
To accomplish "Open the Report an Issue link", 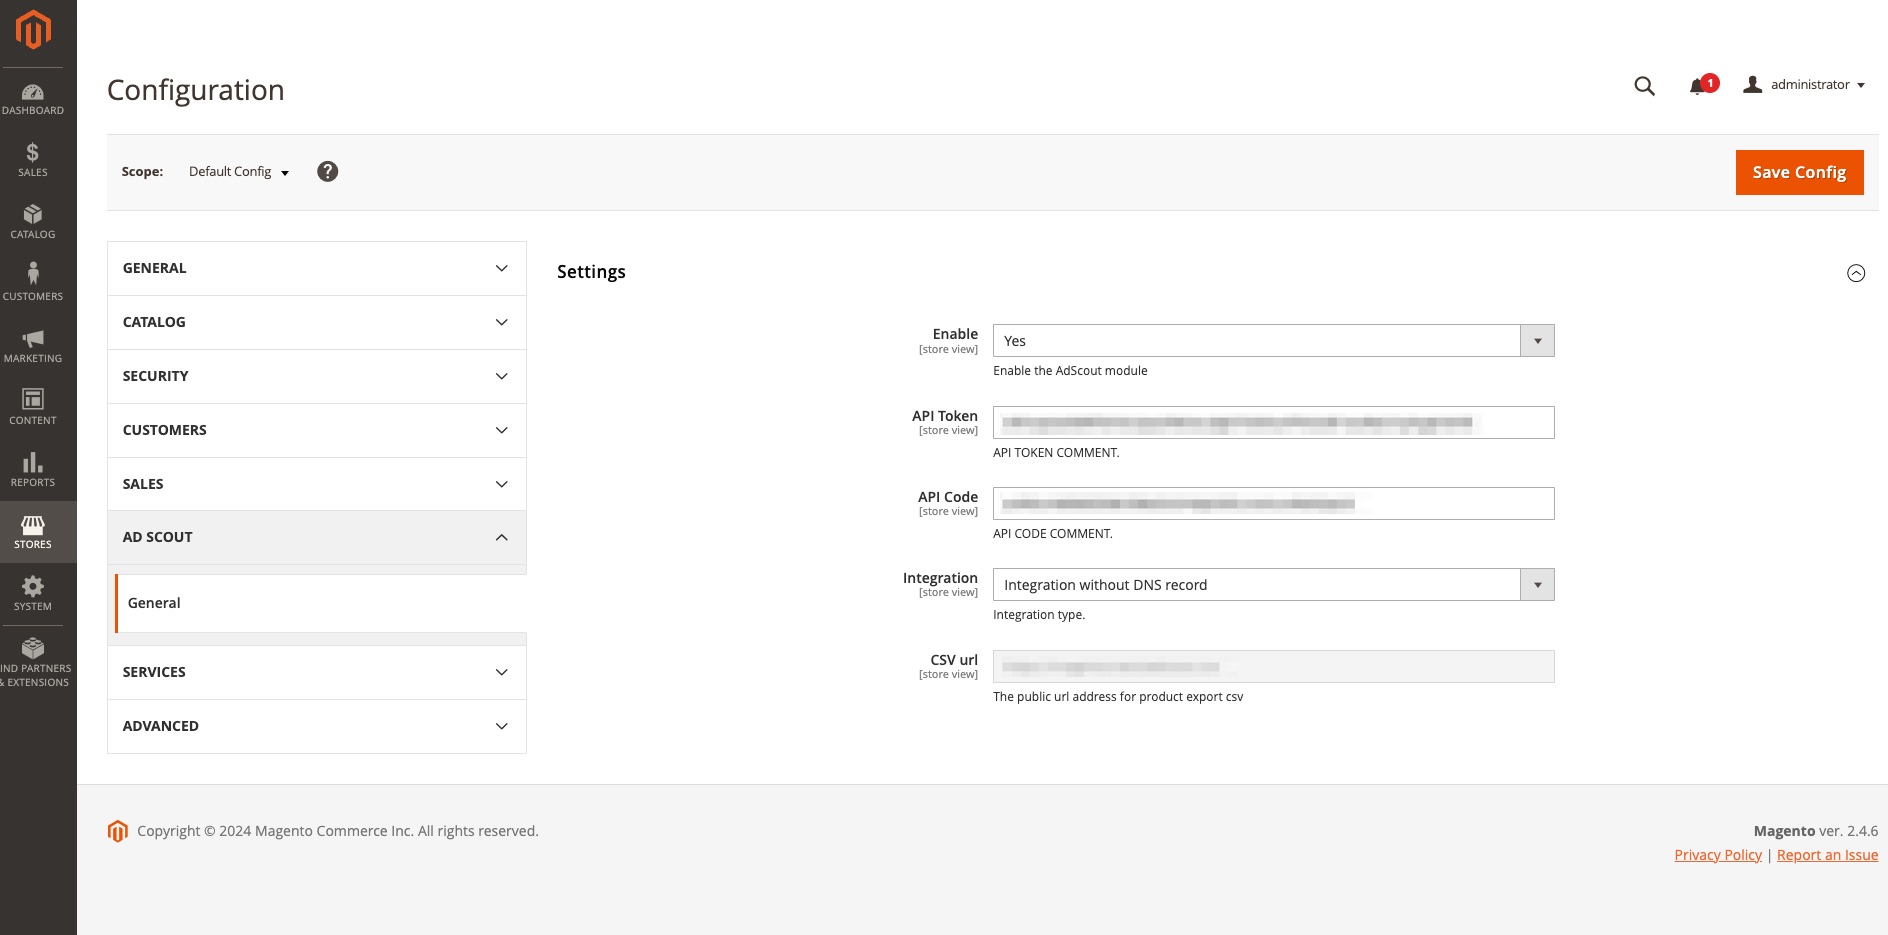I will (x=1827, y=855).
